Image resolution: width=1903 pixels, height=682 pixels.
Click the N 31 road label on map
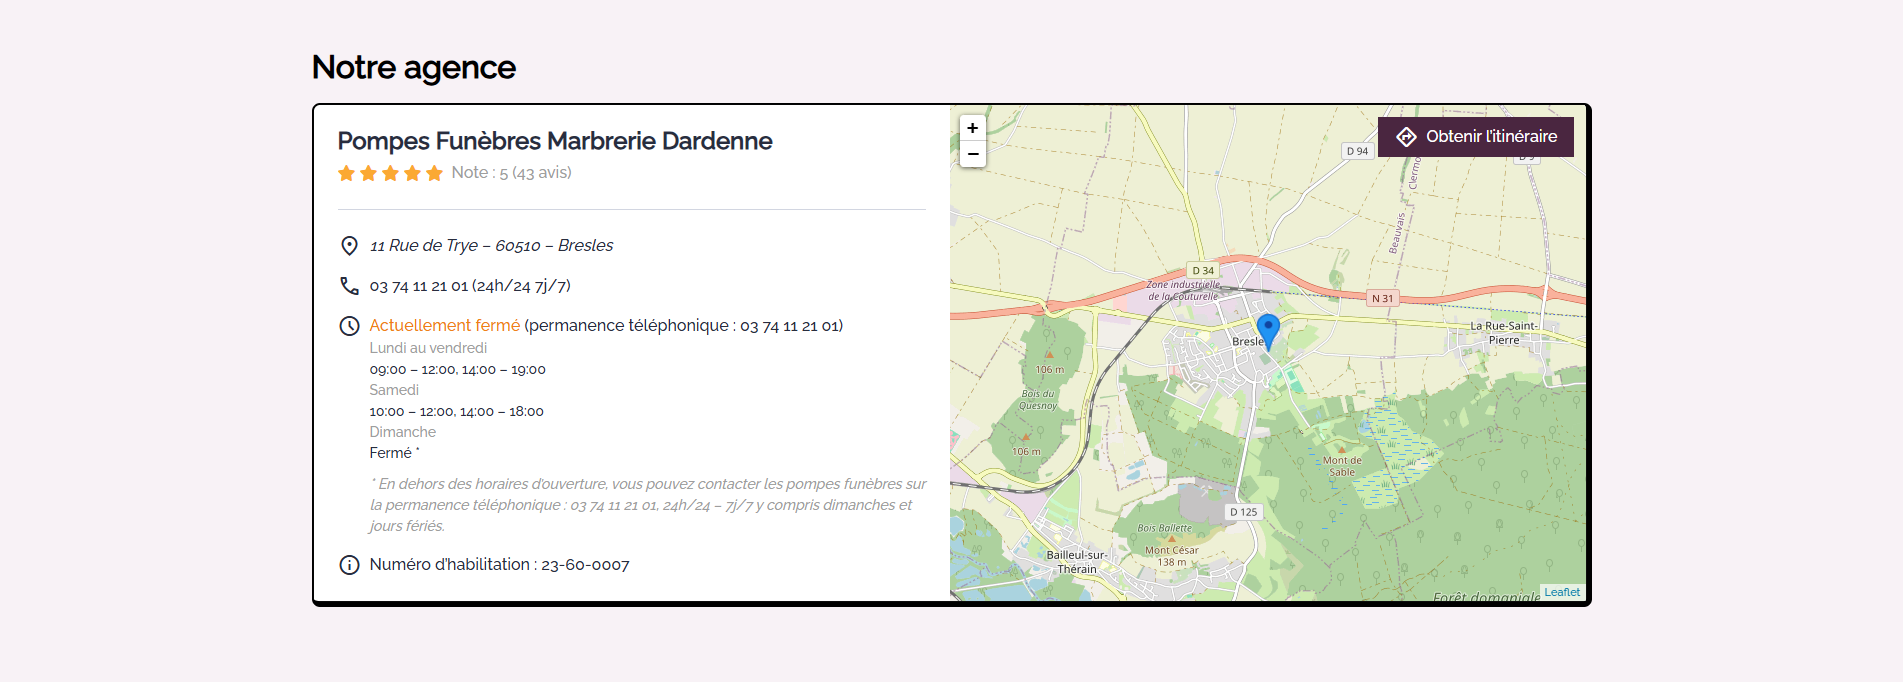[1381, 298]
